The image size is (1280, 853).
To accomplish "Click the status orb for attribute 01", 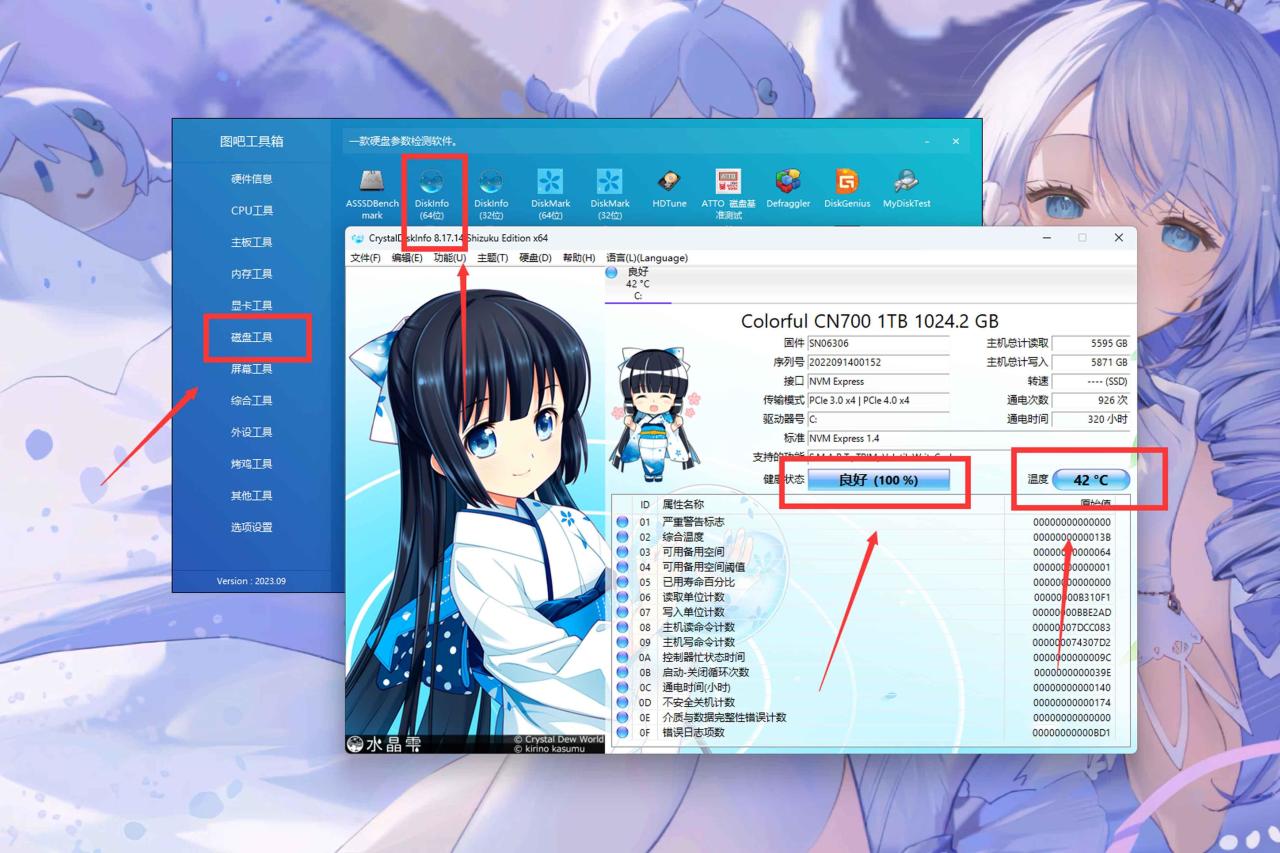I will [x=622, y=522].
